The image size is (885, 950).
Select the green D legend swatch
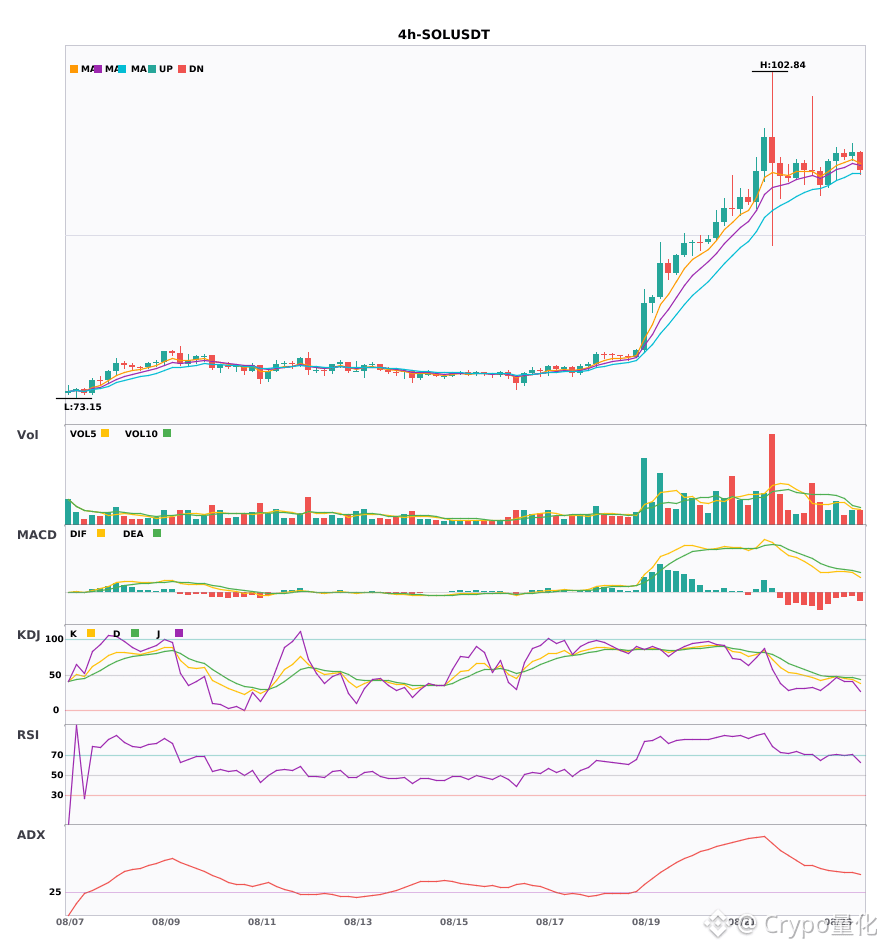coord(135,633)
